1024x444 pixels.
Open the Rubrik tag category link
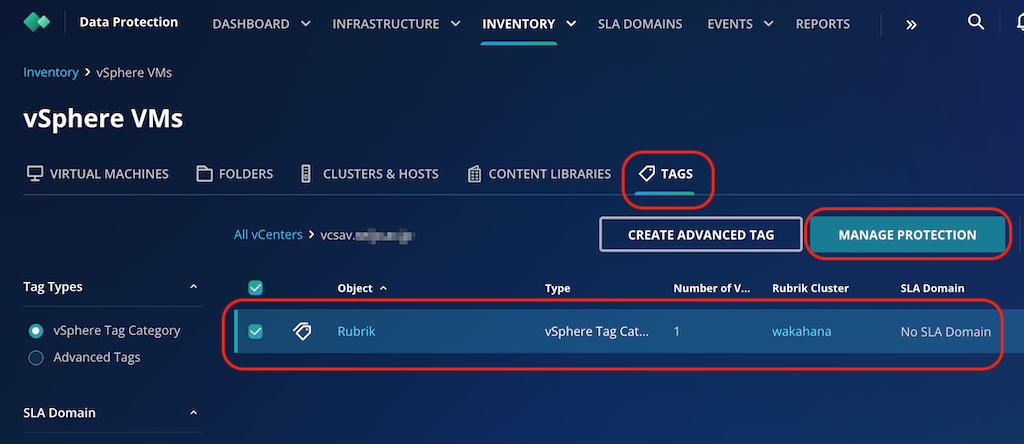(x=356, y=332)
